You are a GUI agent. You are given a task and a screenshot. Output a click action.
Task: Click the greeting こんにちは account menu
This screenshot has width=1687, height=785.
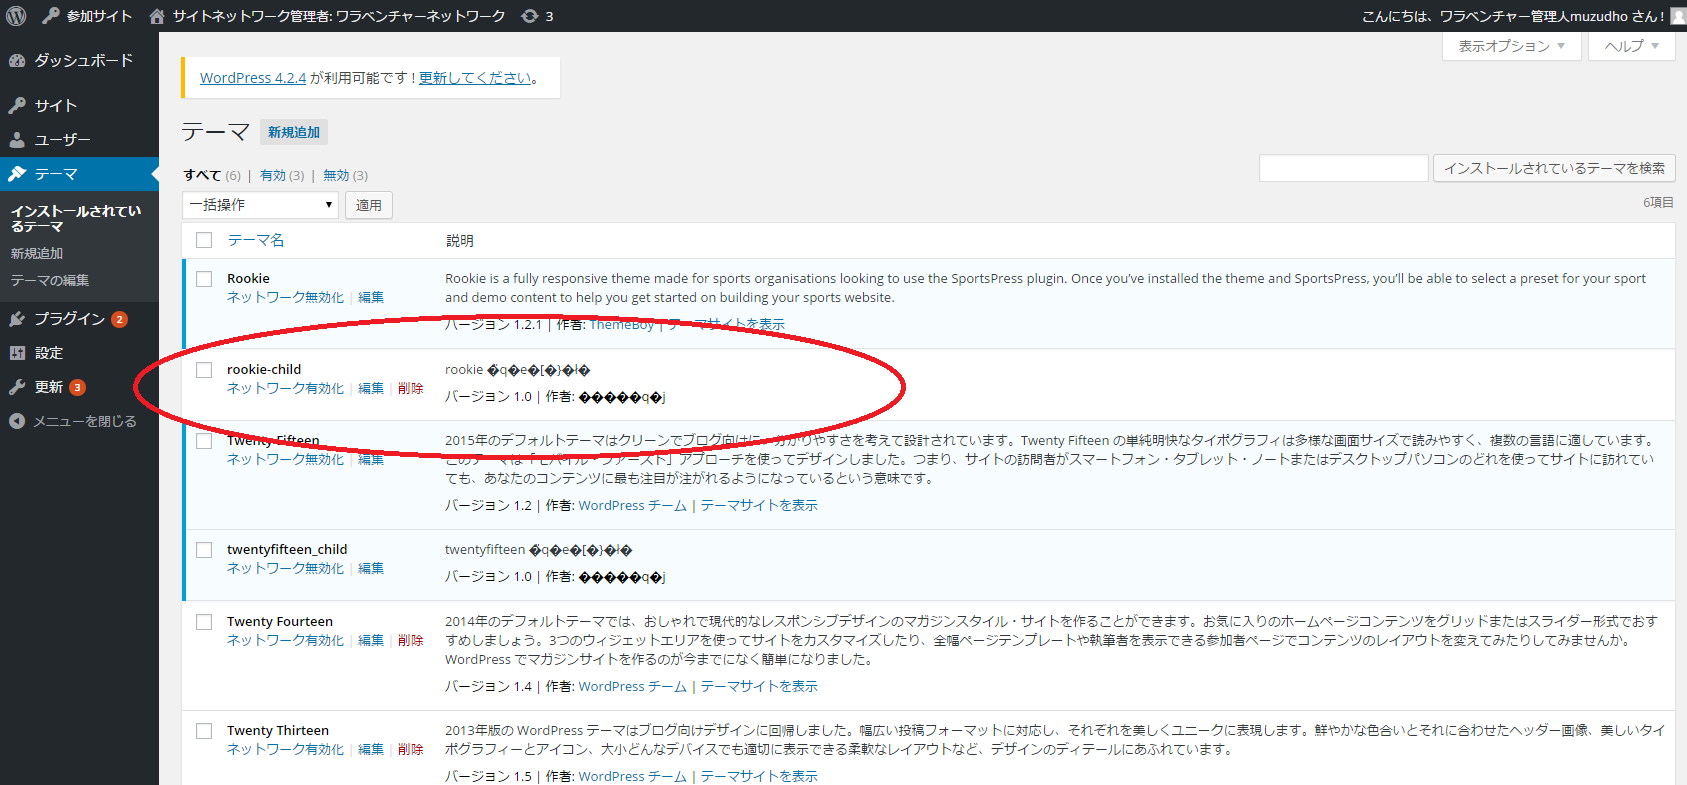click(1512, 16)
